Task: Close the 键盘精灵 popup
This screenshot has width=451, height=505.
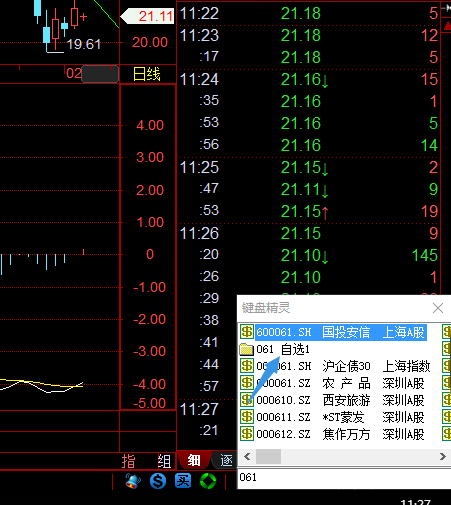Action: tap(438, 308)
